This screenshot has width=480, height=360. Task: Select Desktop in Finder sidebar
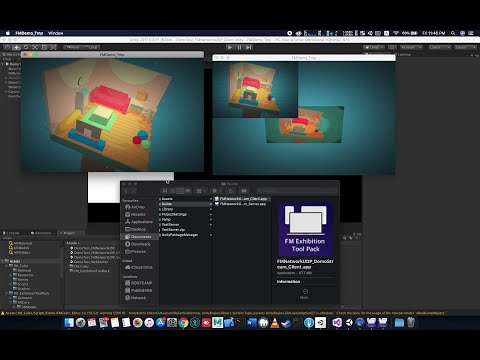tap(135, 229)
